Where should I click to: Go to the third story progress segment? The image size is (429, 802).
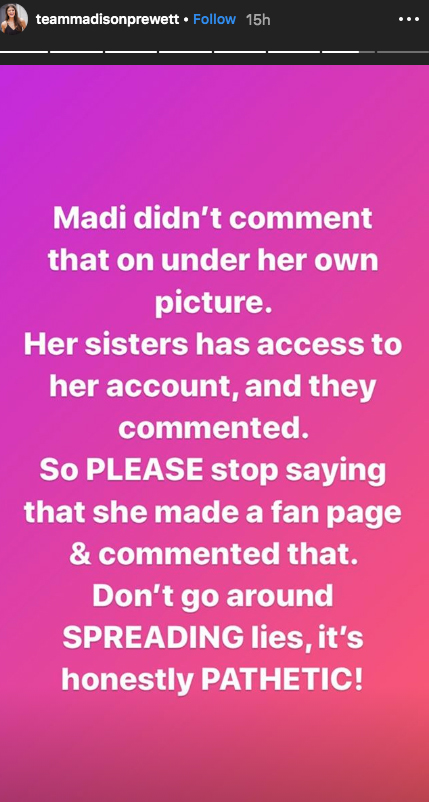pos(131,52)
